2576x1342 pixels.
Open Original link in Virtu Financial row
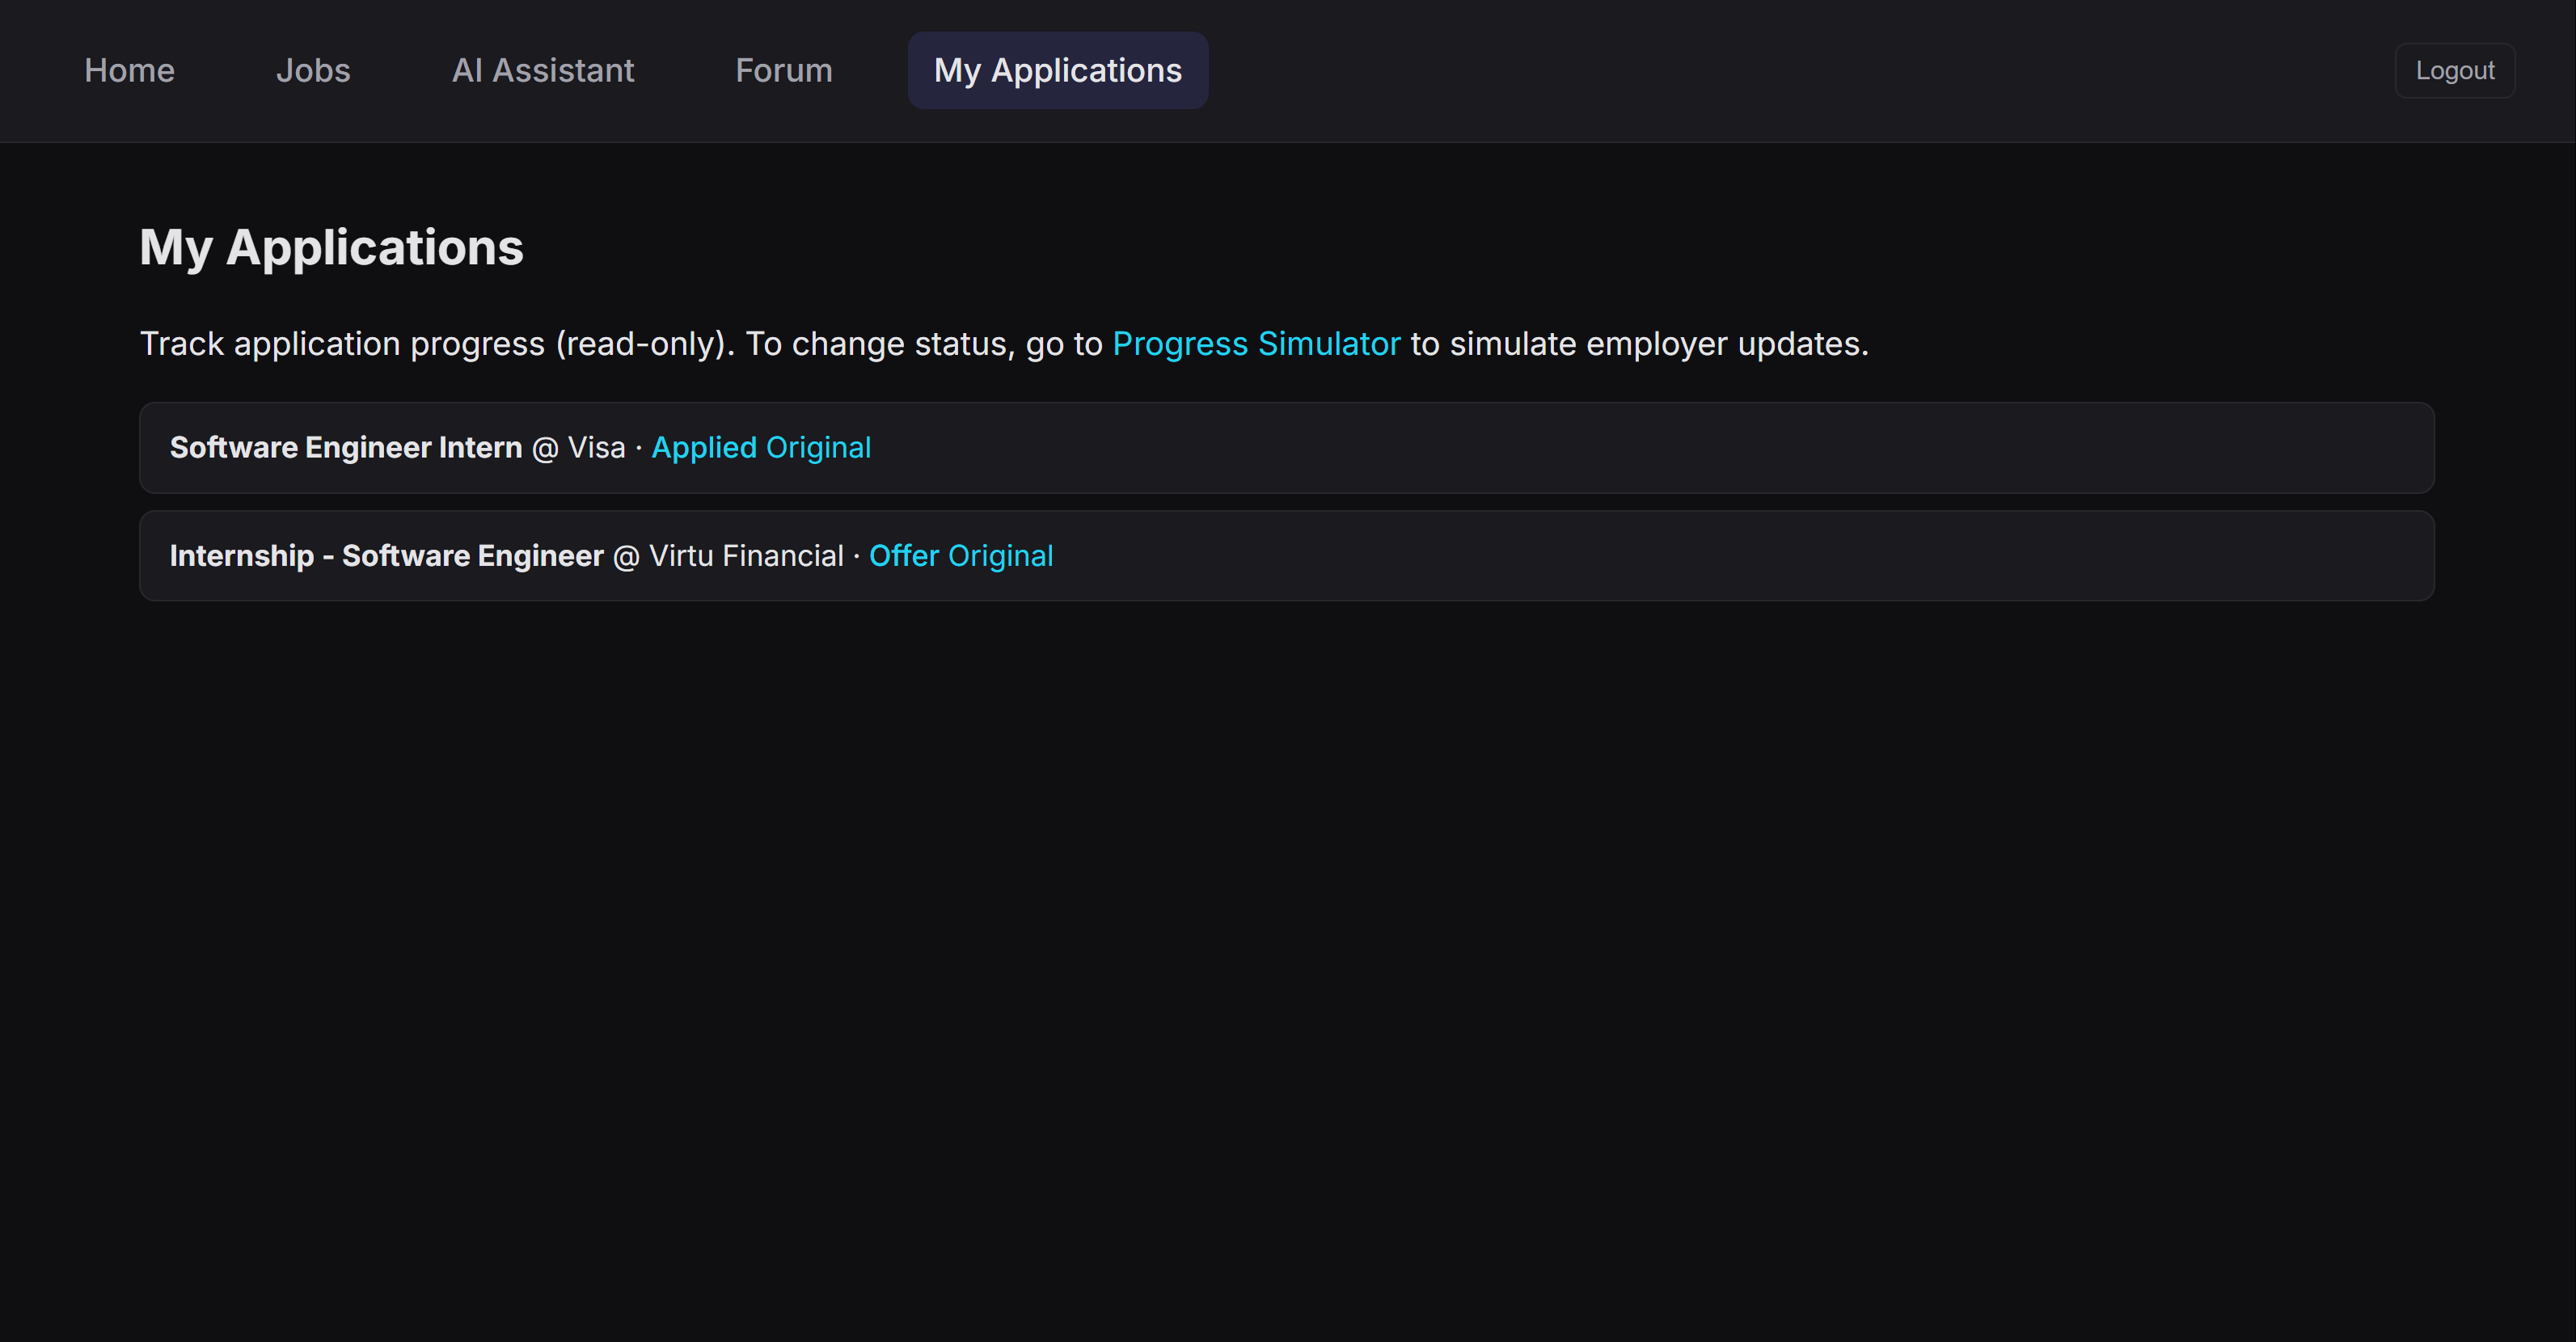tap(1000, 555)
